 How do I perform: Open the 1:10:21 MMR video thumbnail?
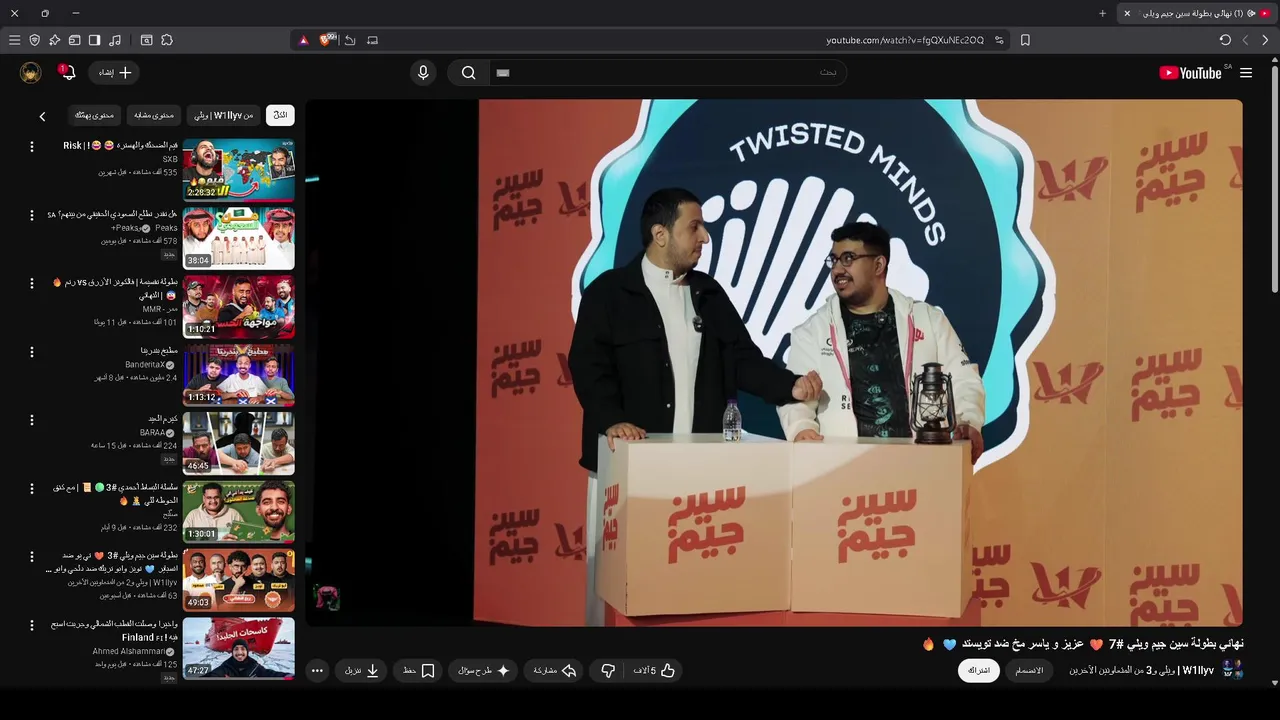pos(239,306)
